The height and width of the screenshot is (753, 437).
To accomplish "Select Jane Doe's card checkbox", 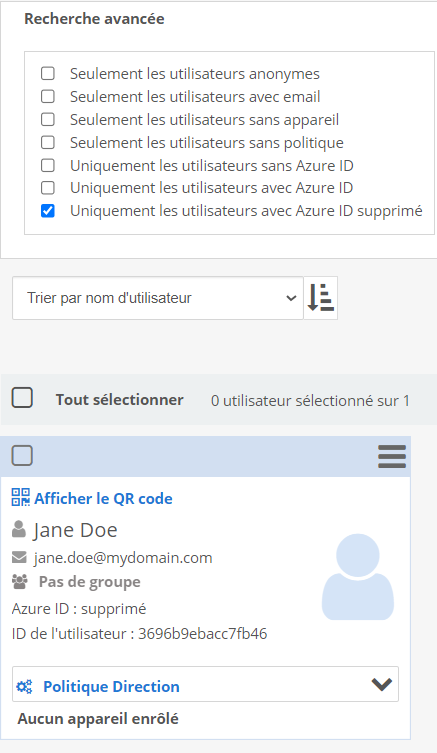I will [x=22, y=455].
